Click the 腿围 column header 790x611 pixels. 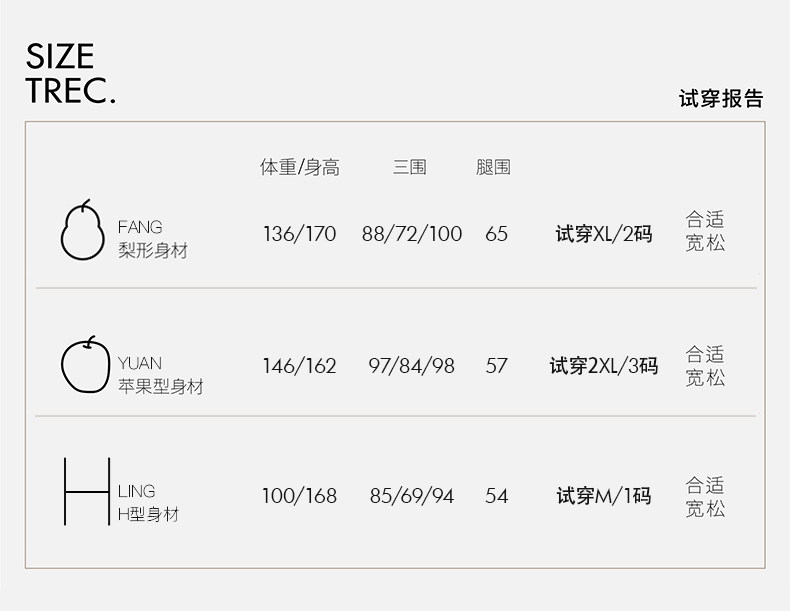[493, 168]
